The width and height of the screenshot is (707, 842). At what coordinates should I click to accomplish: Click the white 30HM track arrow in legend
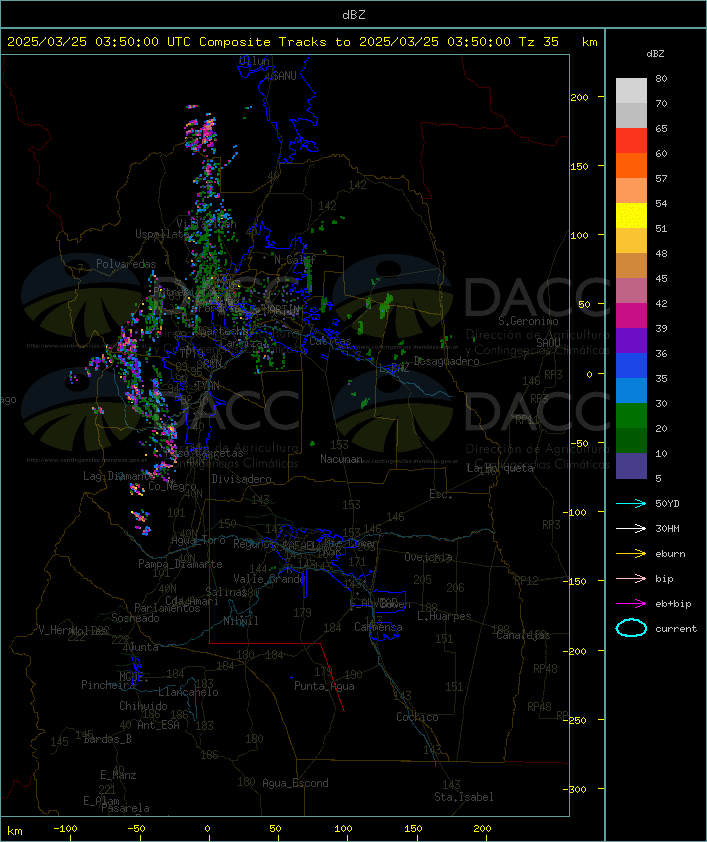(x=631, y=528)
